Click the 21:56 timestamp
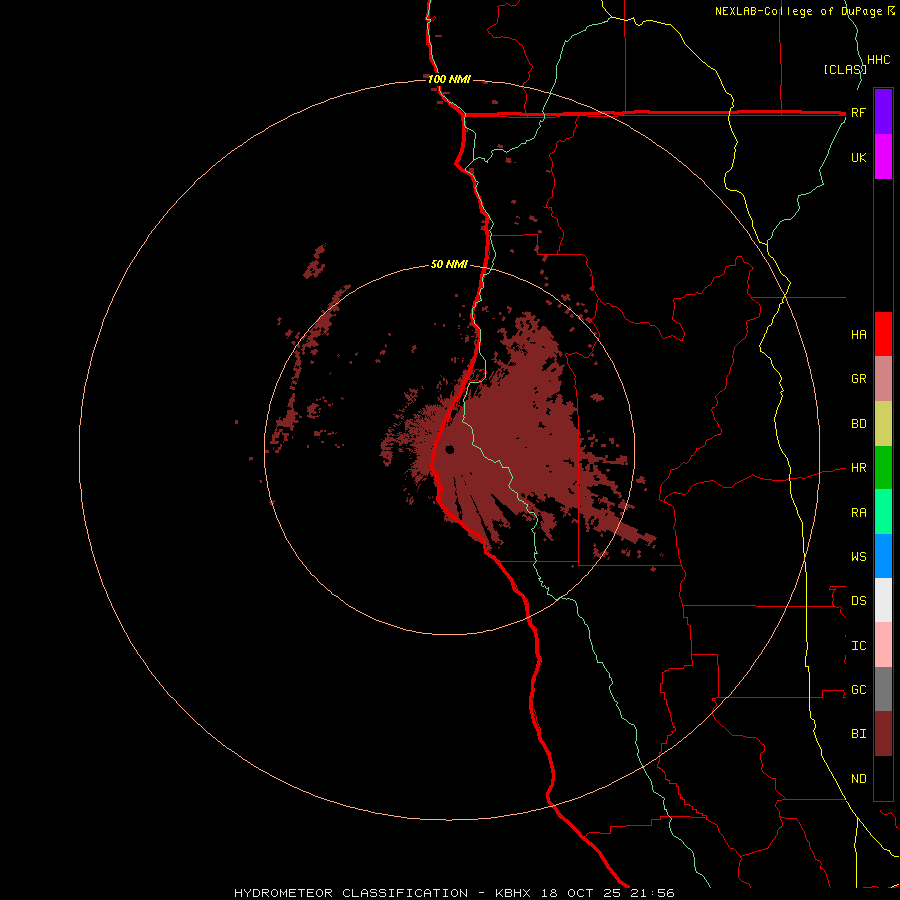Image resolution: width=900 pixels, height=900 pixels. click(x=652, y=893)
